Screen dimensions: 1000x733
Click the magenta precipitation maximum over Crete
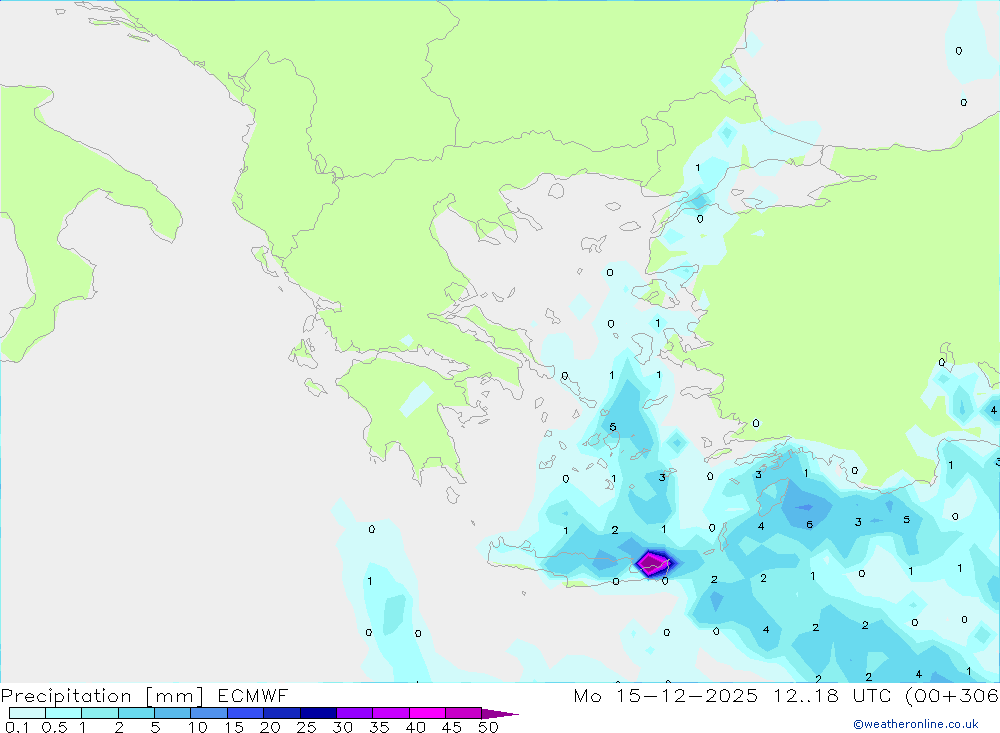click(x=652, y=563)
